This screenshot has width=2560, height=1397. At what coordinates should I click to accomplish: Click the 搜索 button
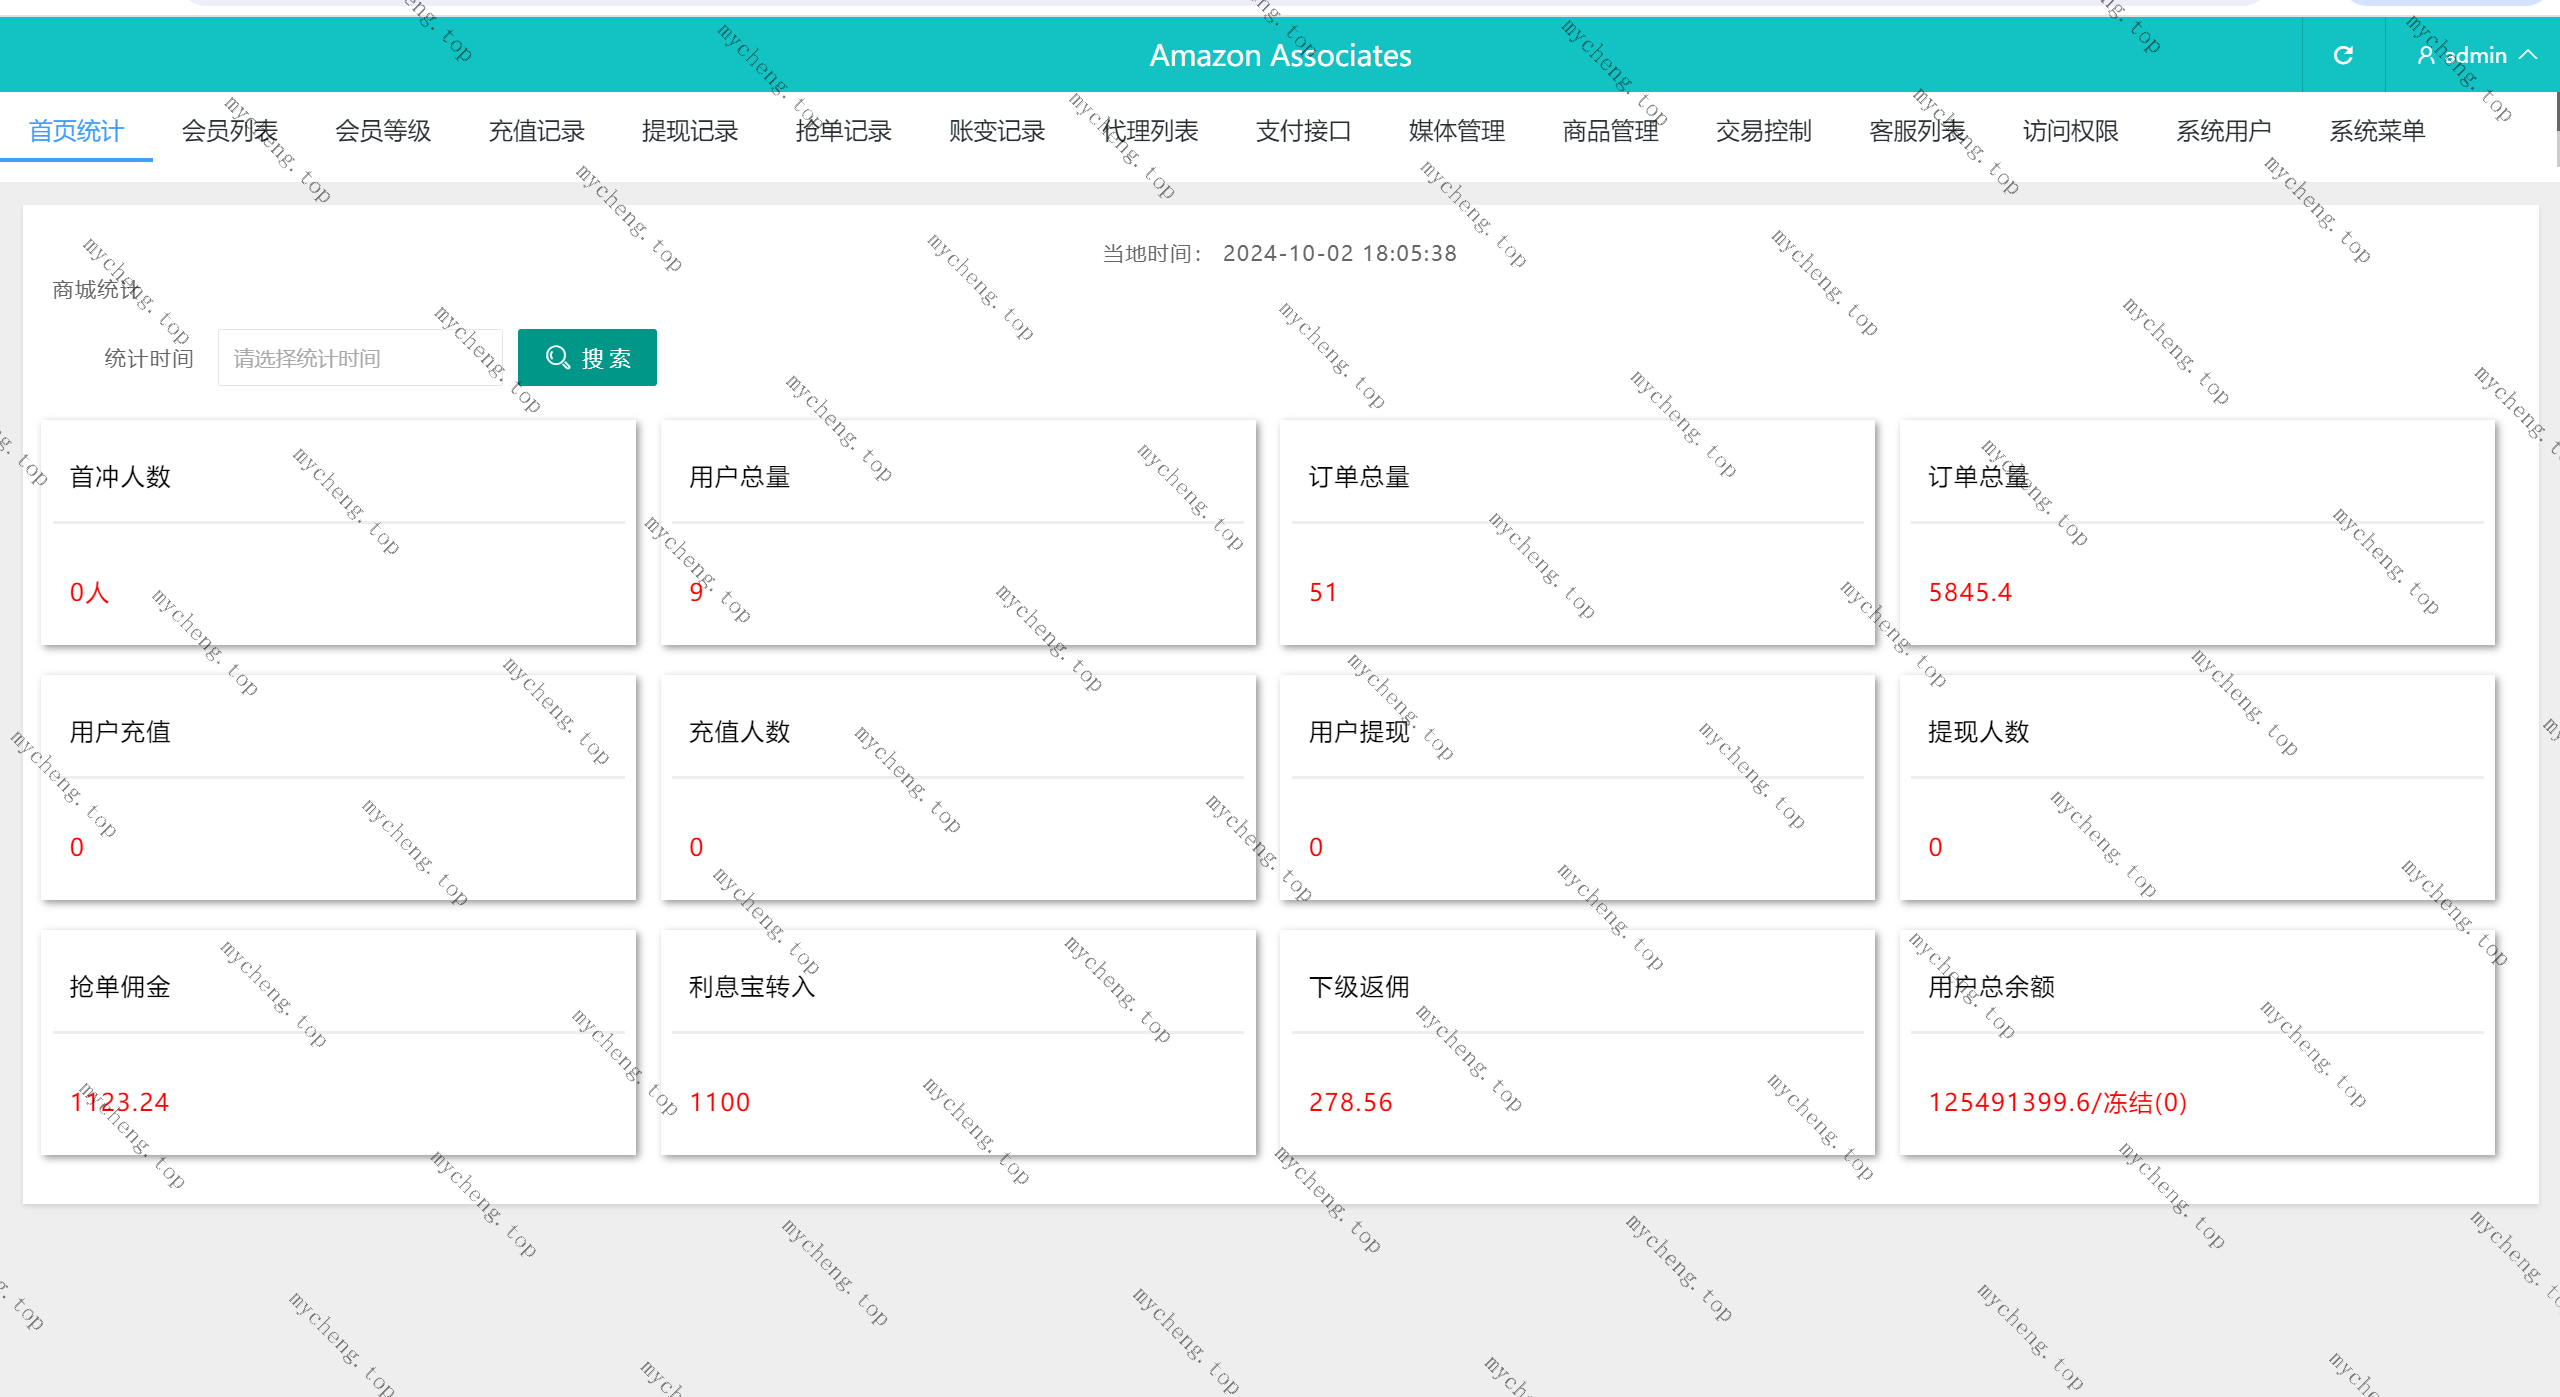click(x=587, y=358)
